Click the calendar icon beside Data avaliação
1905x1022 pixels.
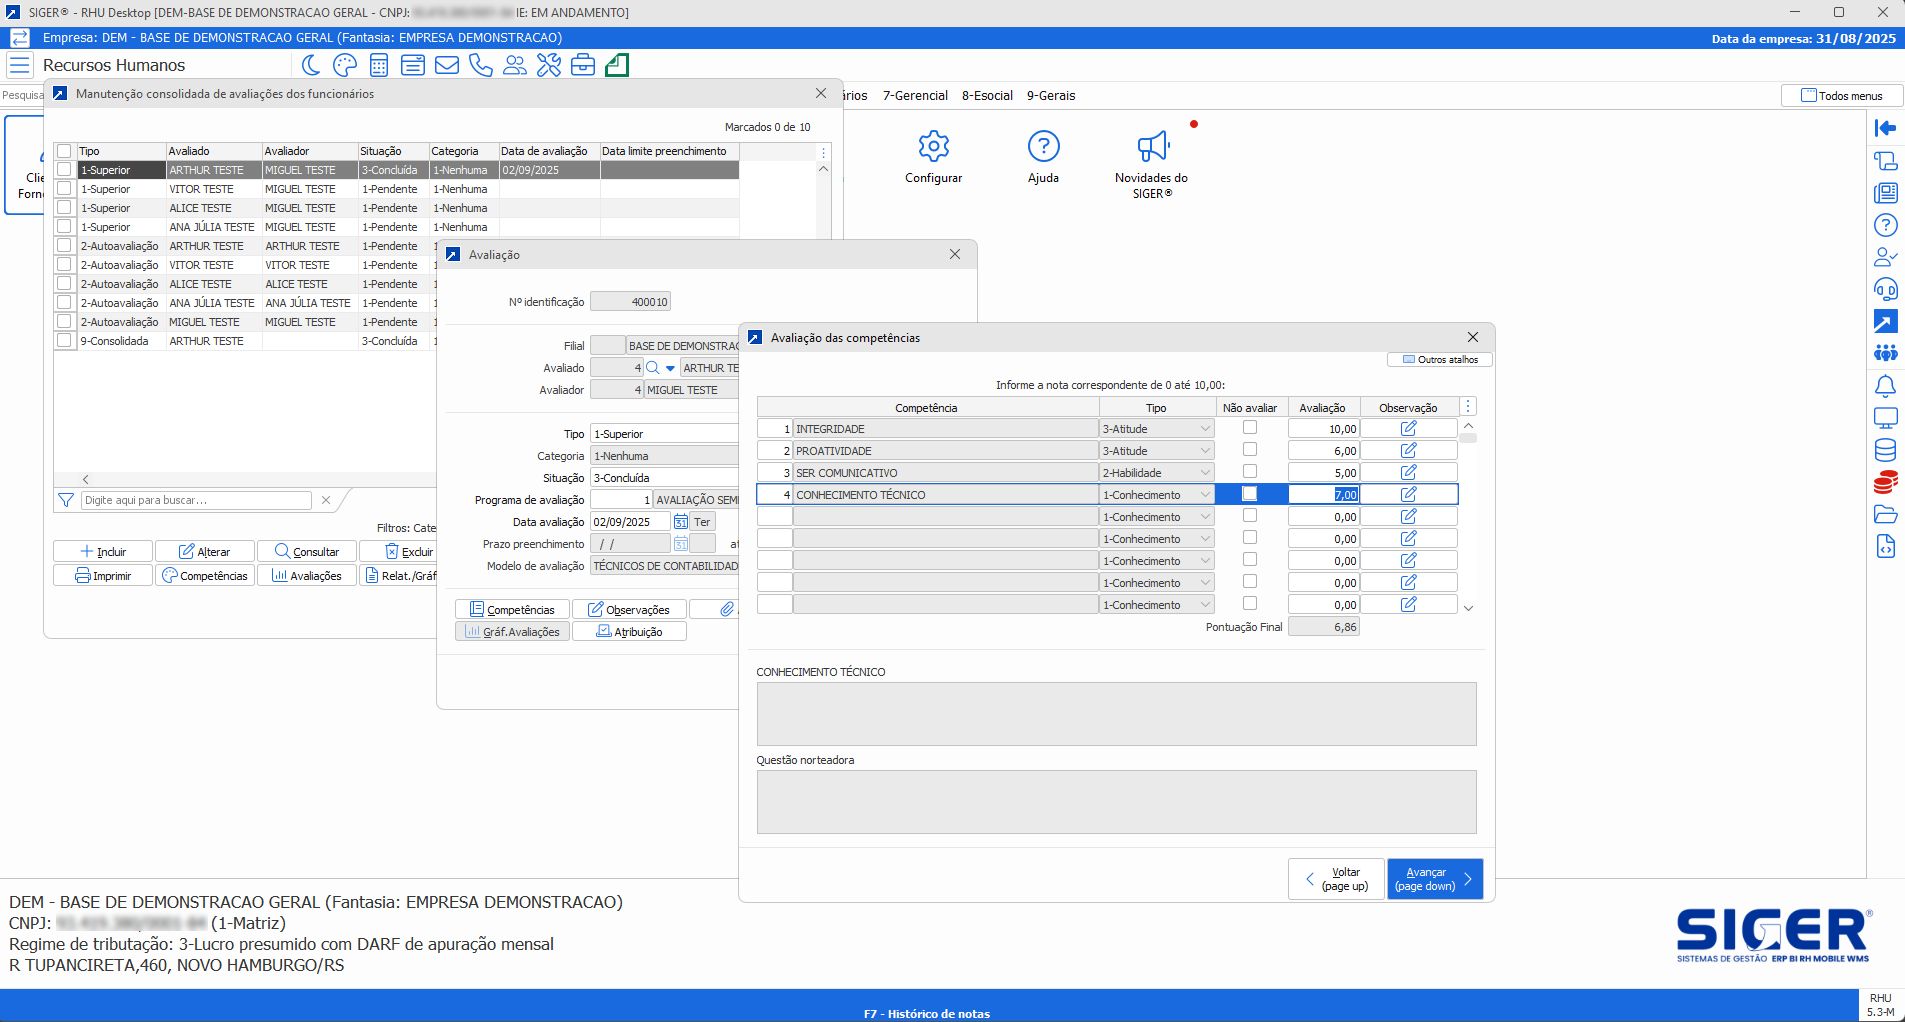tap(681, 522)
